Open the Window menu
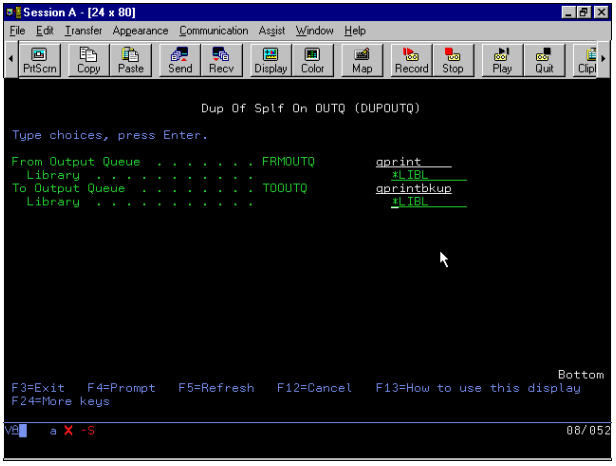 tap(314, 31)
